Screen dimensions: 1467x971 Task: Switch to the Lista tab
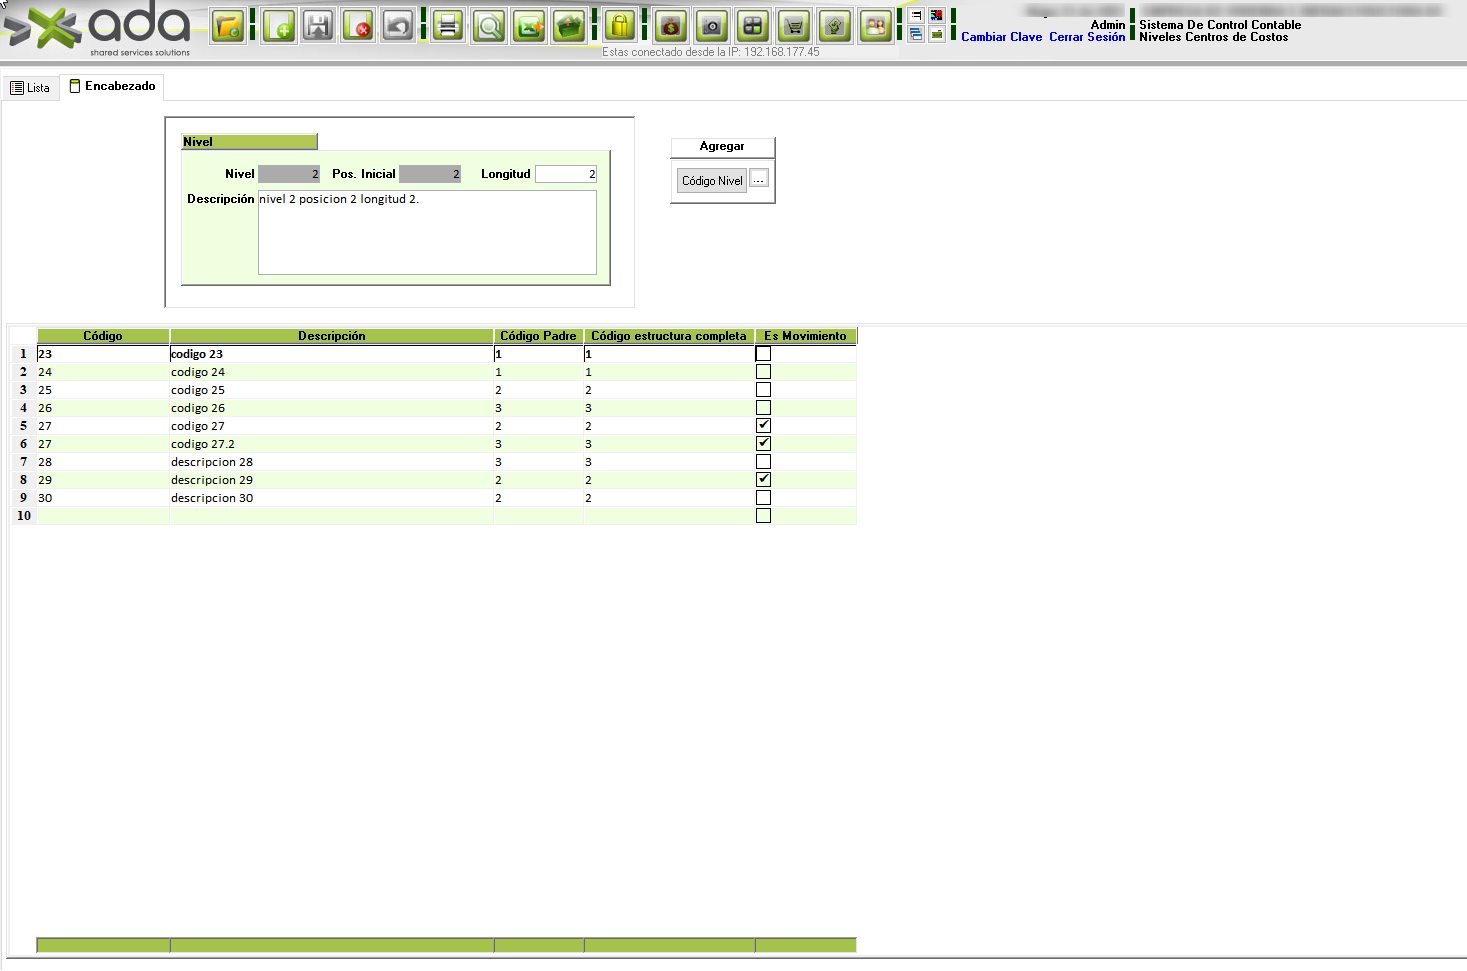tap(30, 88)
